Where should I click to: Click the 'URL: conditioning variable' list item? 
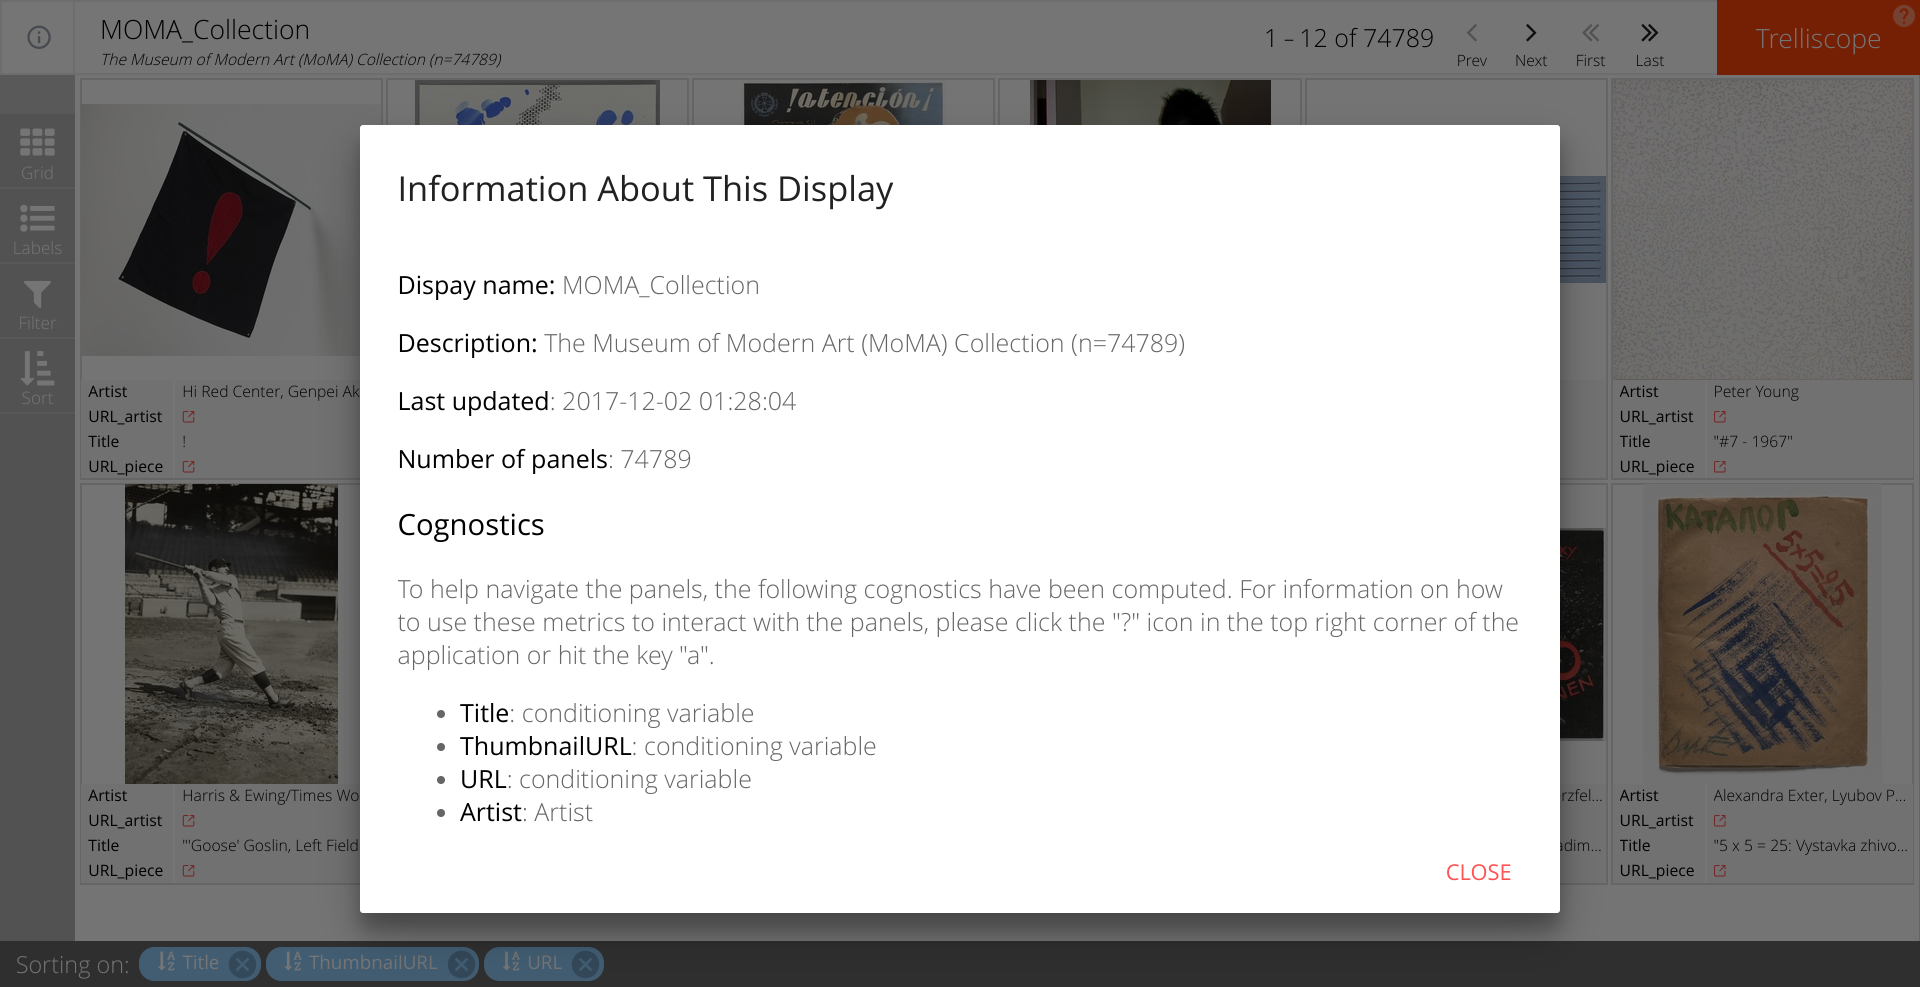tap(606, 779)
